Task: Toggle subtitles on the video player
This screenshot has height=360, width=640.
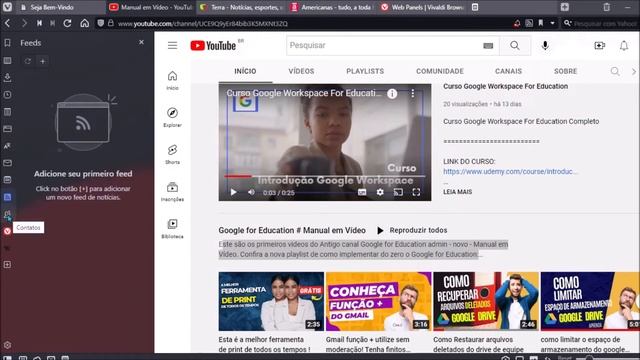Action: pyautogui.click(x=362, y=192)
